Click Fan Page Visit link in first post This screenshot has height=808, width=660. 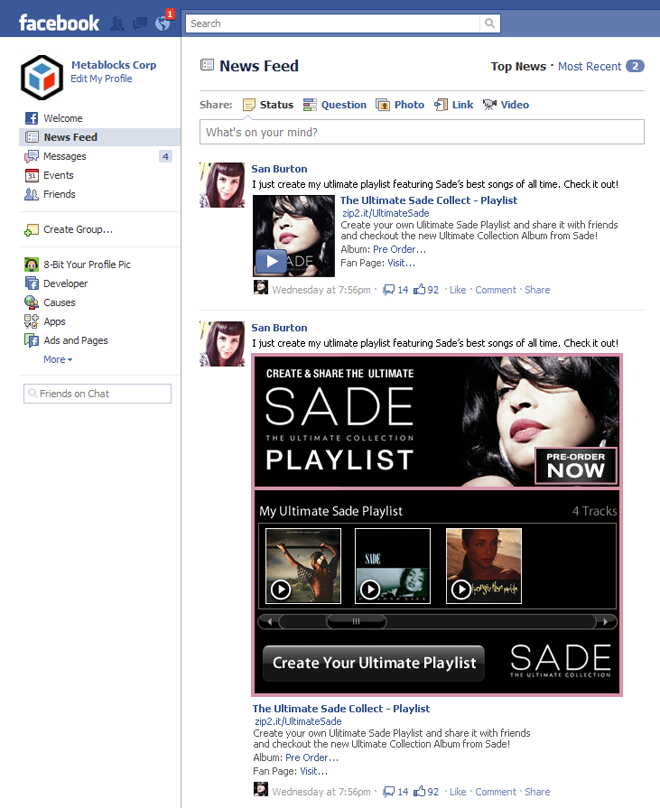pos(401,263)
